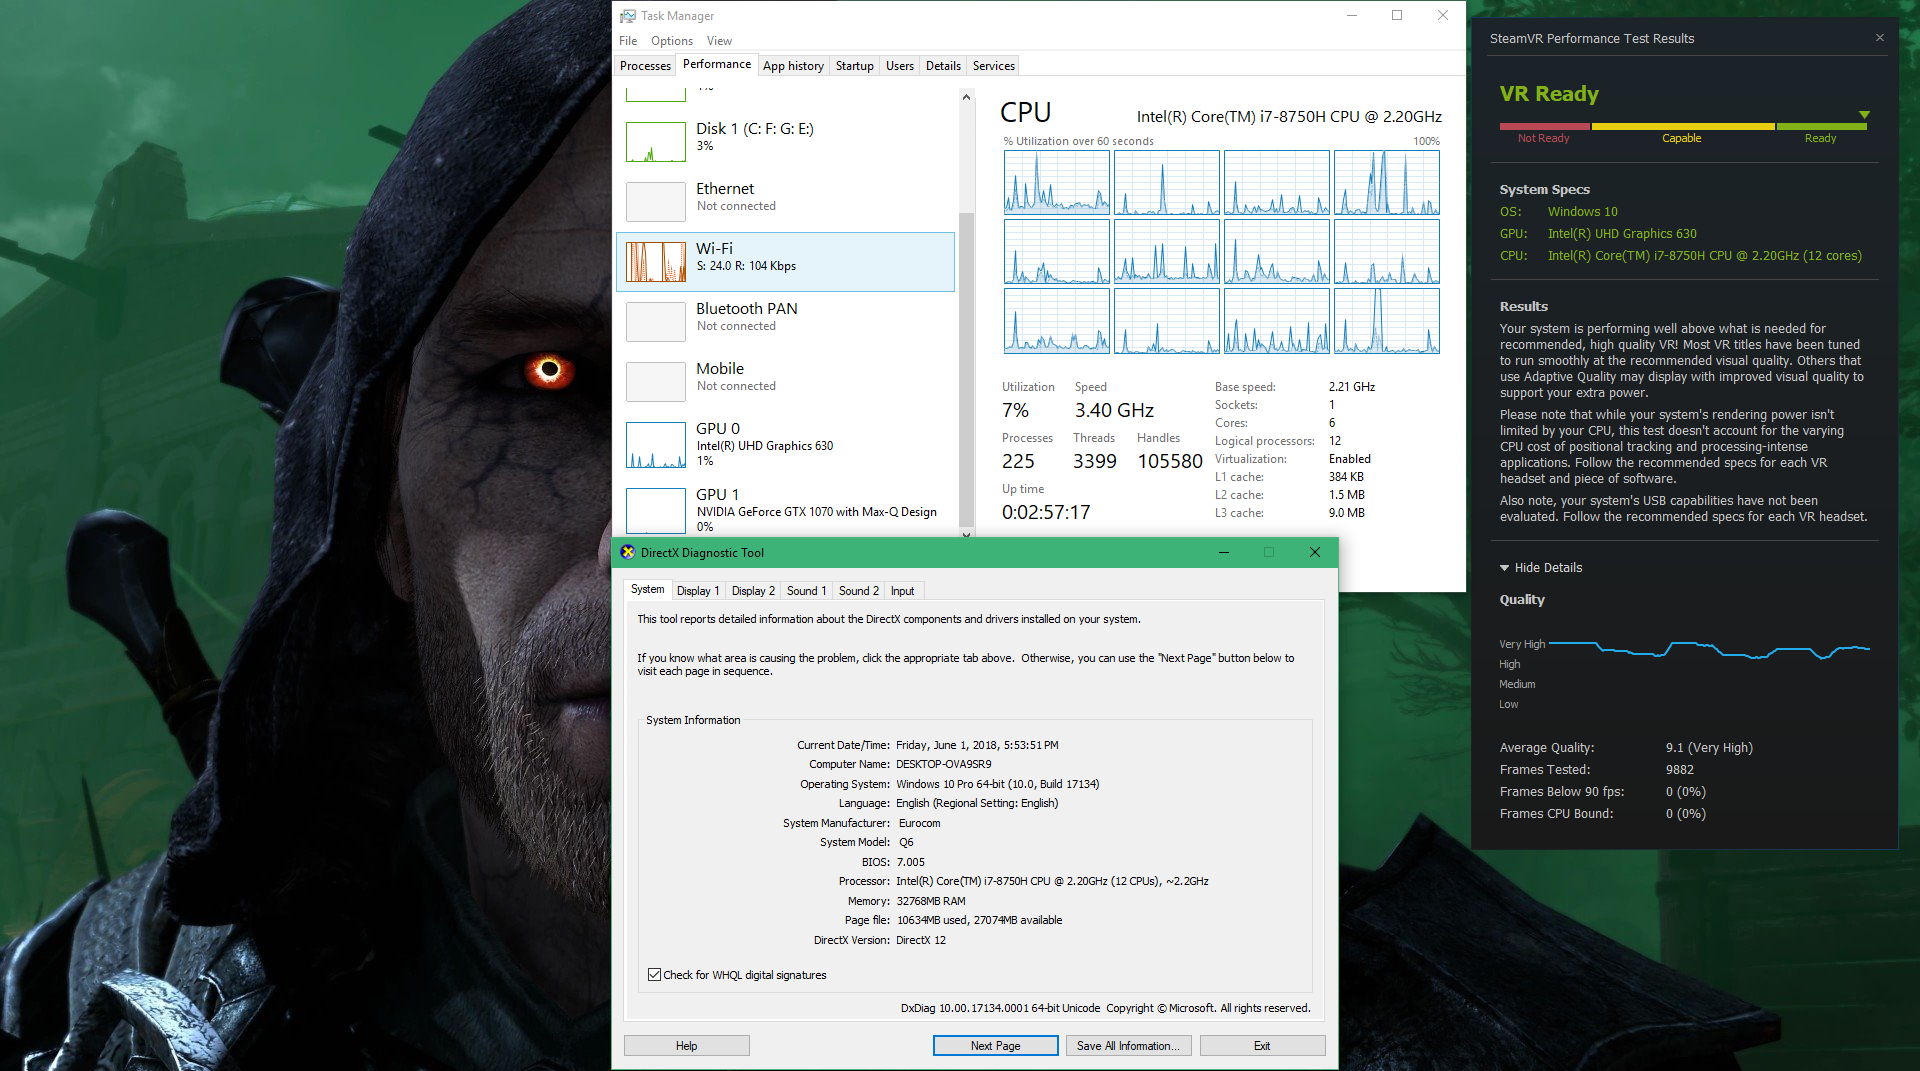
Task: Click the Capable label on VR scale
Action: point(1682,138)
